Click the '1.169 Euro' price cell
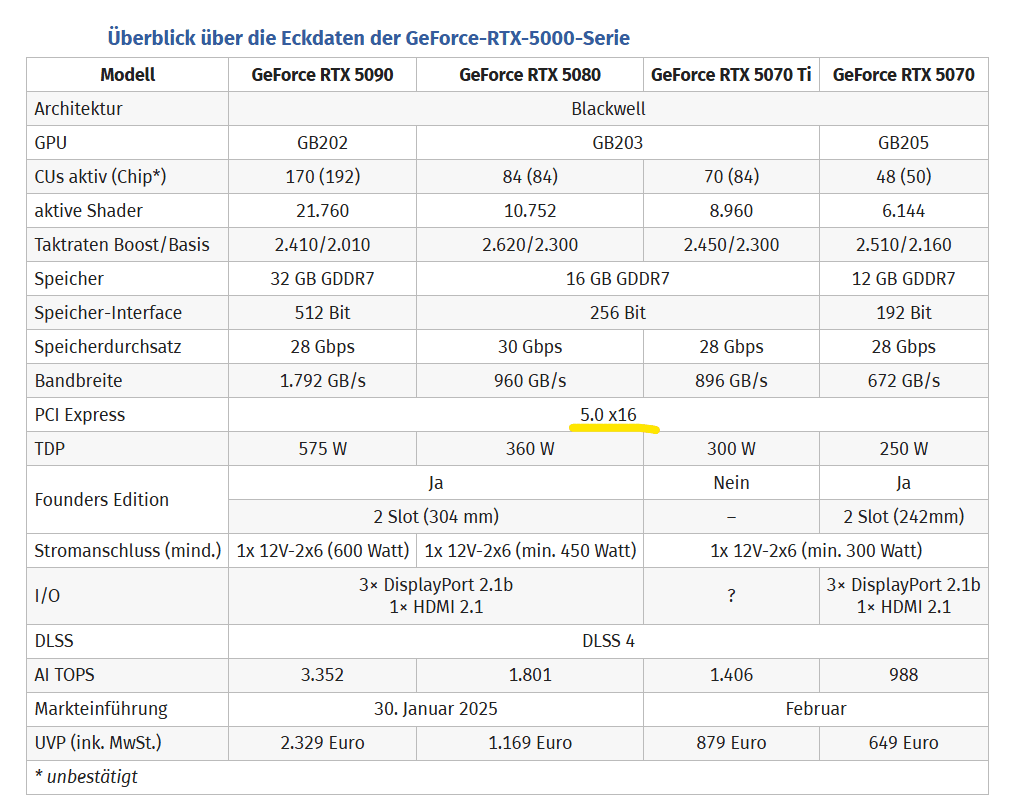The width and height of the screenshot is (1034, 811). pos(530,743)
